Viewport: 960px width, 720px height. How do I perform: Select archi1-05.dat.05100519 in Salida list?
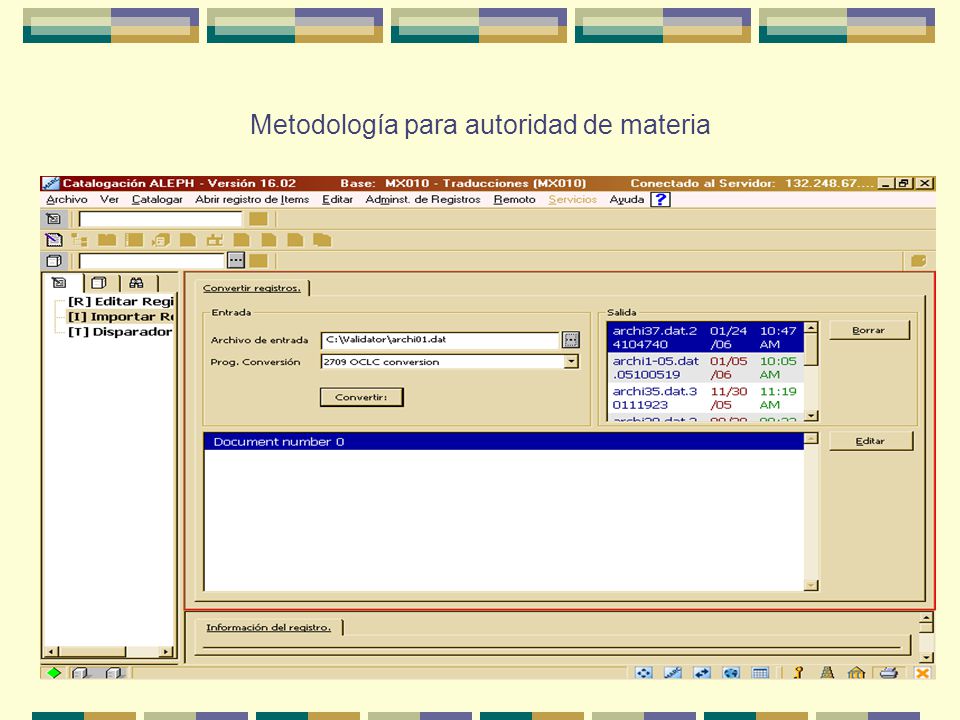pos(705,367)
